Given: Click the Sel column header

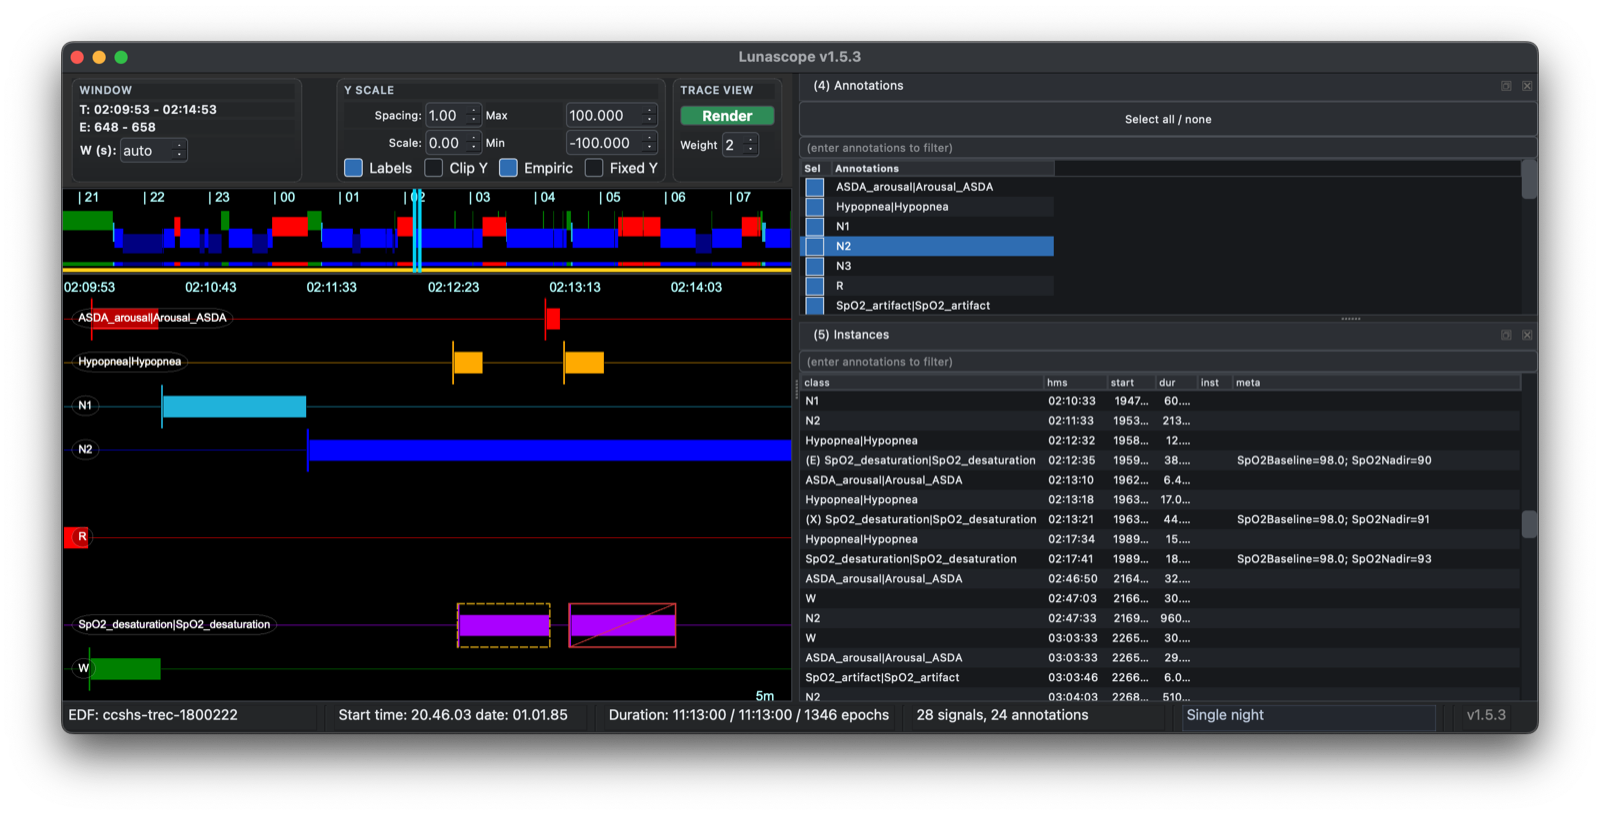Looking at the screenshot, I should [x=815, y=169].
